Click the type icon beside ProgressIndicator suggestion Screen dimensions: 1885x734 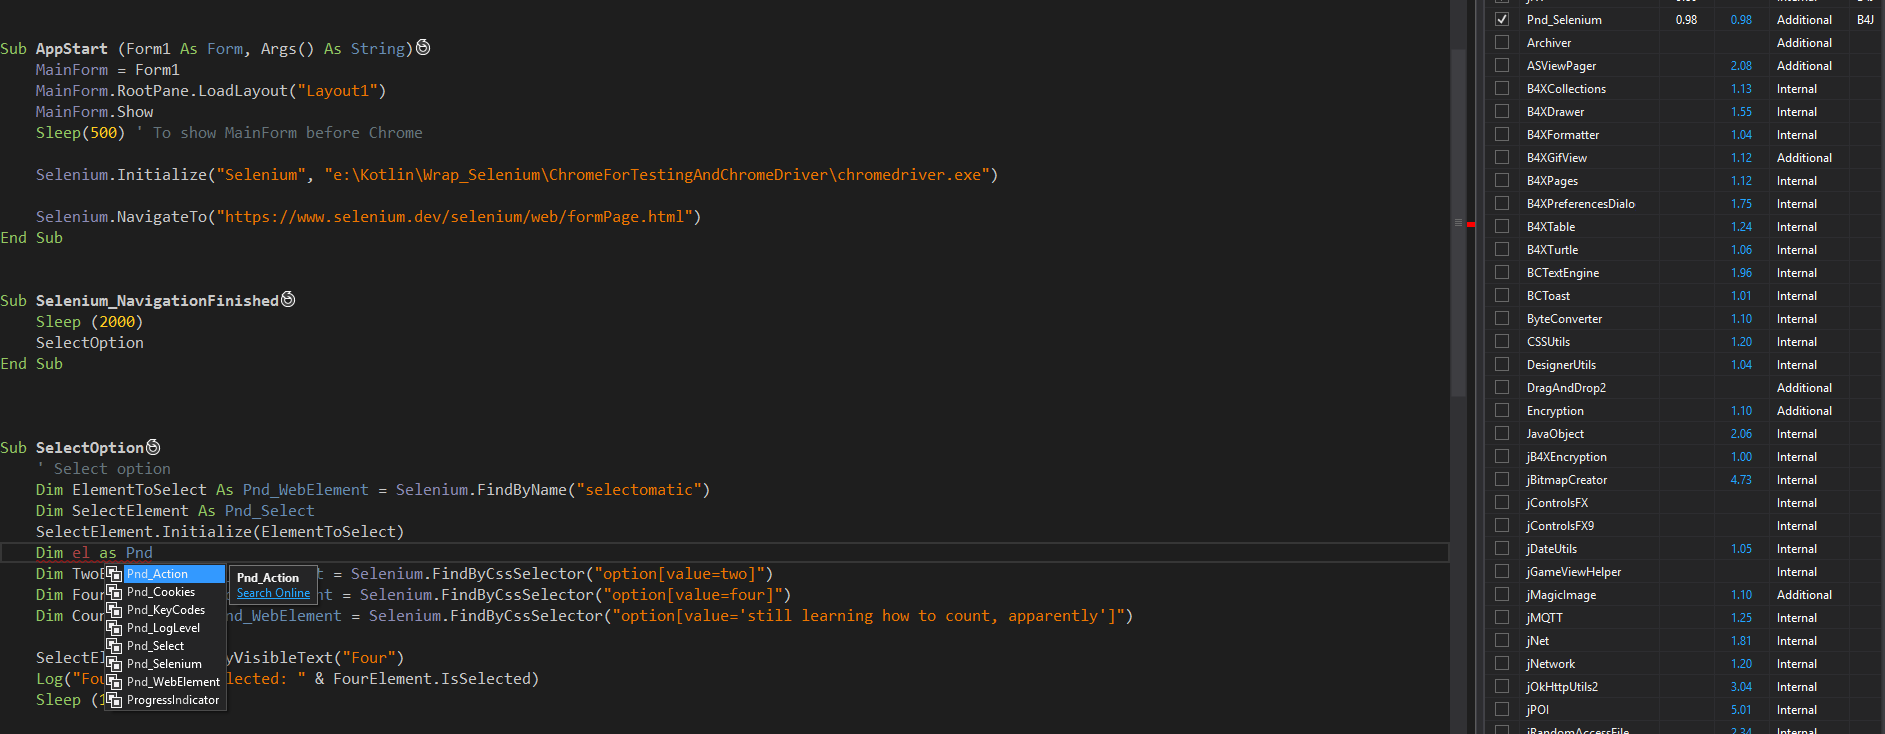(x=114, y=700)
